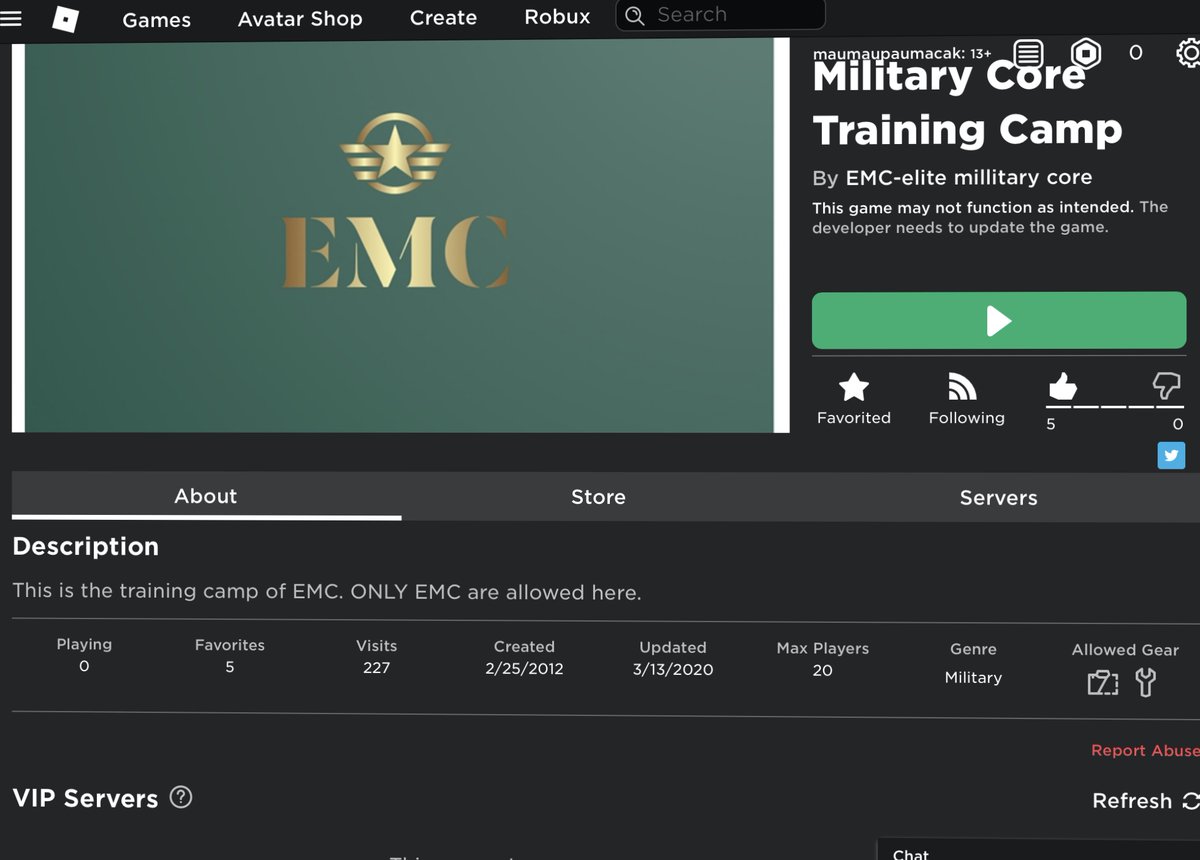Screen dimensions: 1200x860
Task: Click the Updated date 3/13/2020
Action: (673, 670)
